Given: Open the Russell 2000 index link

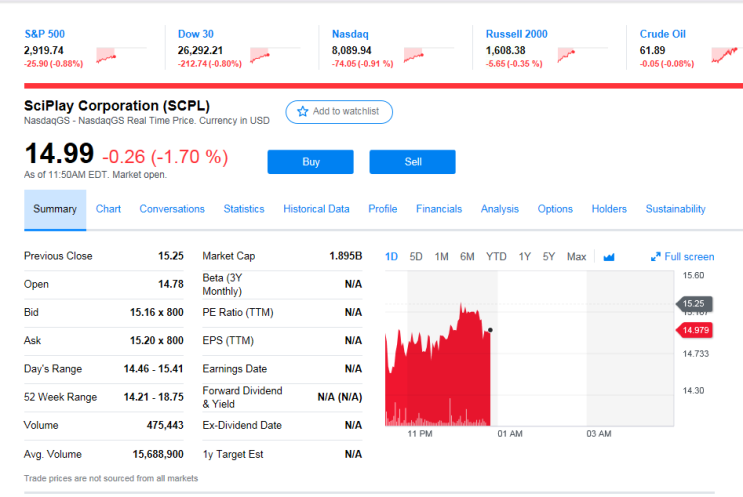Looking at the screenshot, I should click(x=516, y=34).
